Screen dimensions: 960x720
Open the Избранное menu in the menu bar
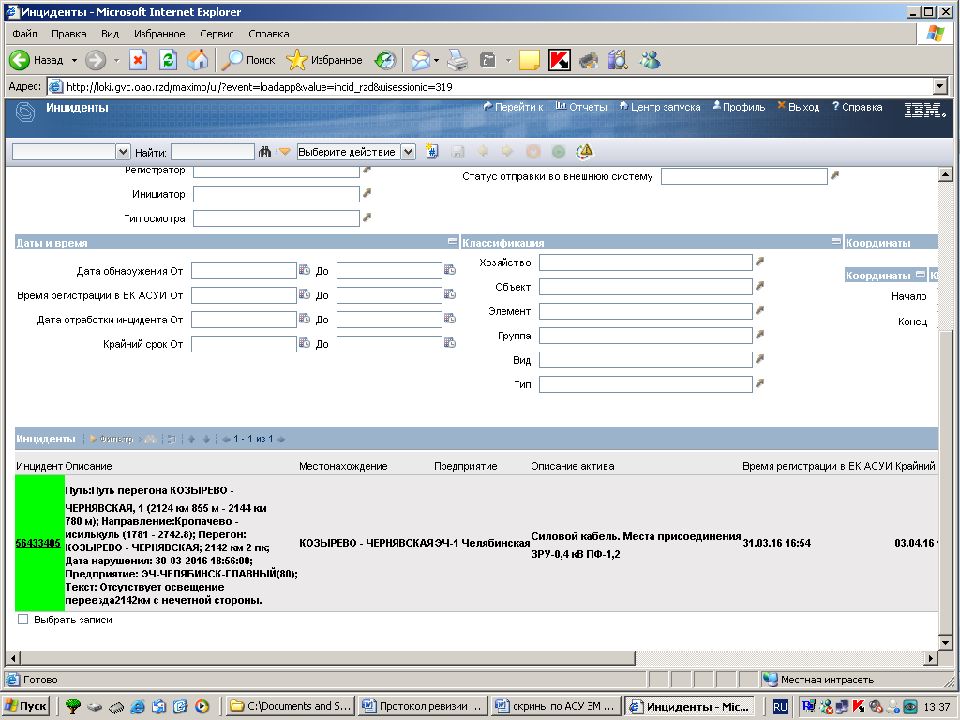[159, 34]
